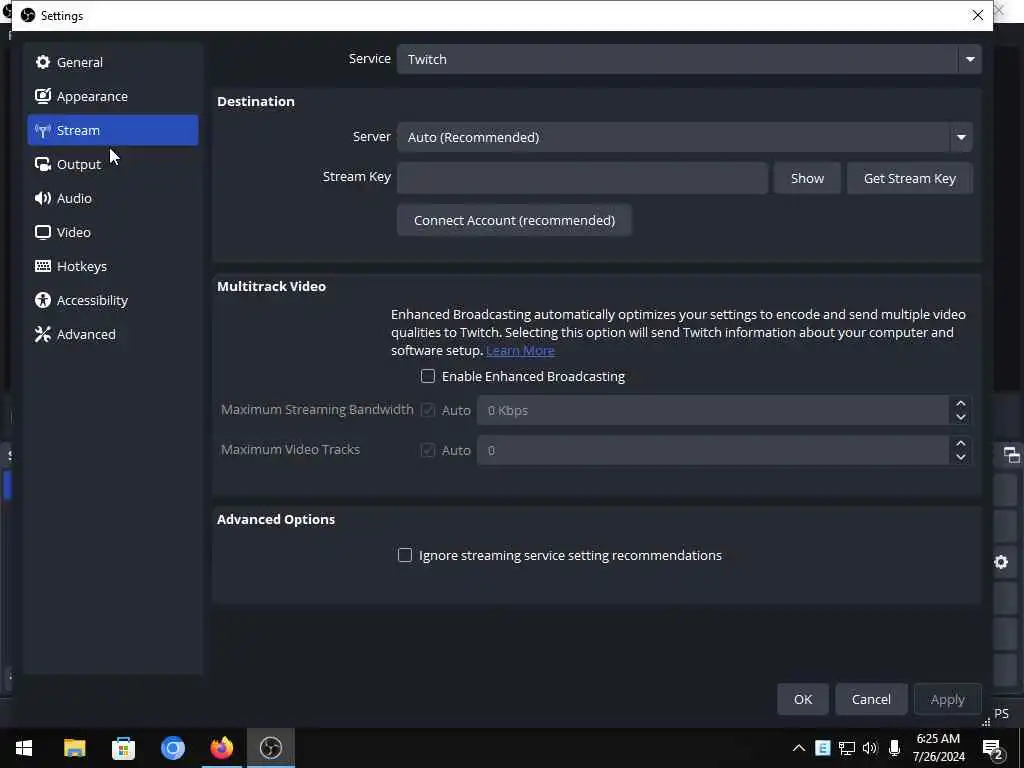Open network status tray icon
1024x768 pixels.
(847, 748)
